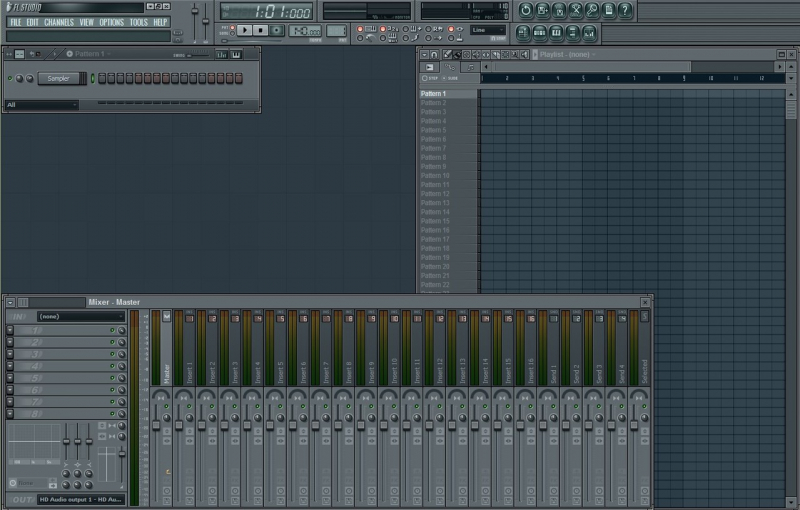Open the channel filter dropdown labeled All

pyautogui.click(x=41, y=104)
